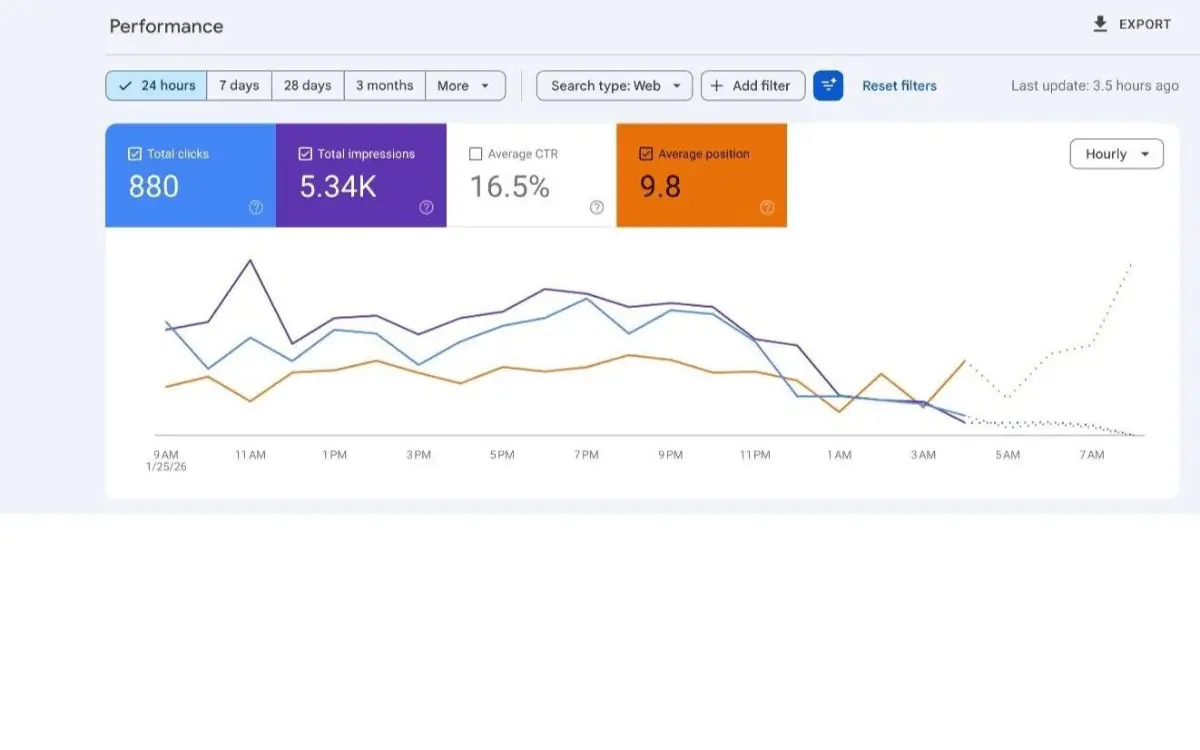Click the help icon on Average position card
Screen dimensions: 1200x750
[x=767, y=207]
